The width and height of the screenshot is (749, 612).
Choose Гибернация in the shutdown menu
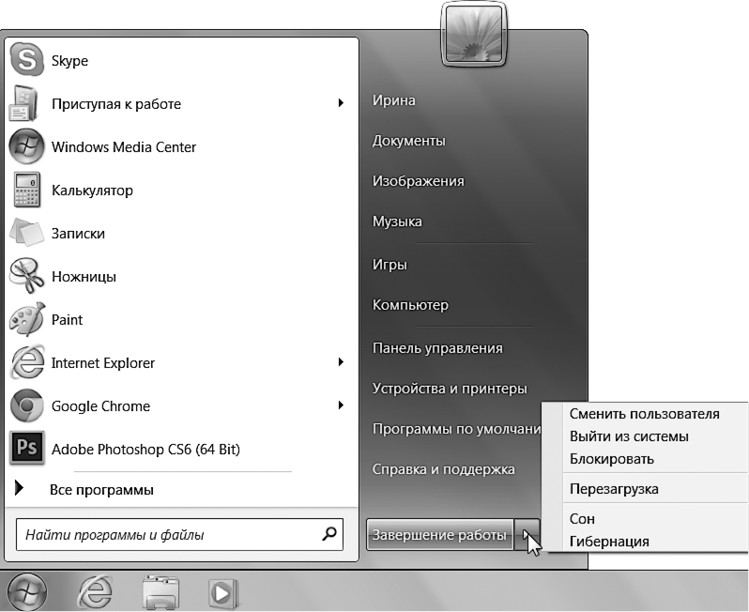608,541
